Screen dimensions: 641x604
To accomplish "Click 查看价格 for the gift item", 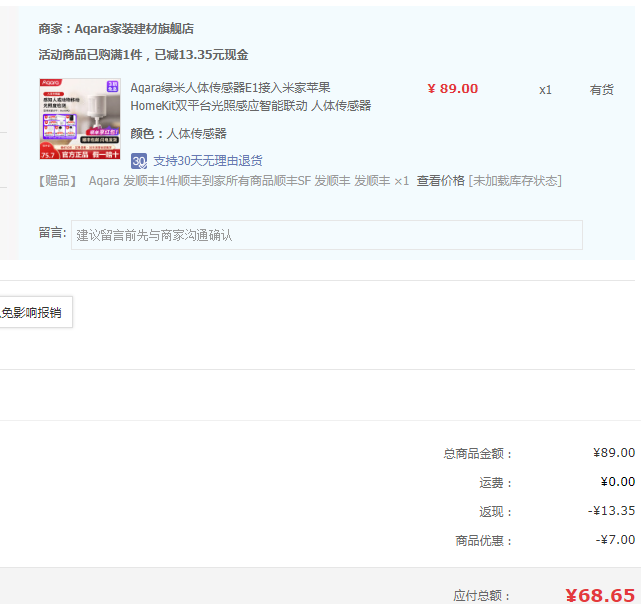I will point(440,181).
